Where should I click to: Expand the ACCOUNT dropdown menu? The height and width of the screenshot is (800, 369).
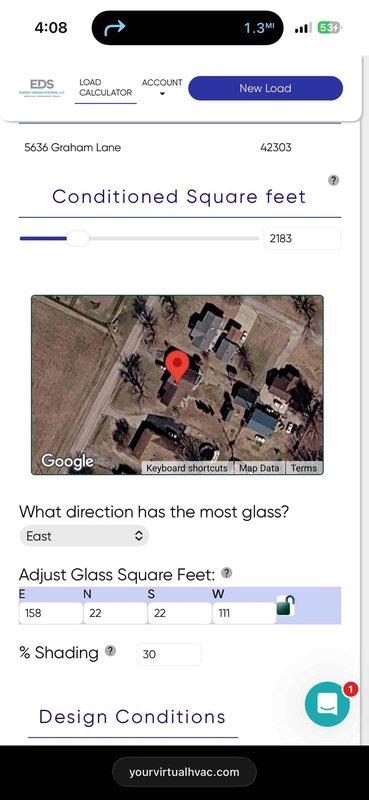coord(162,87)
